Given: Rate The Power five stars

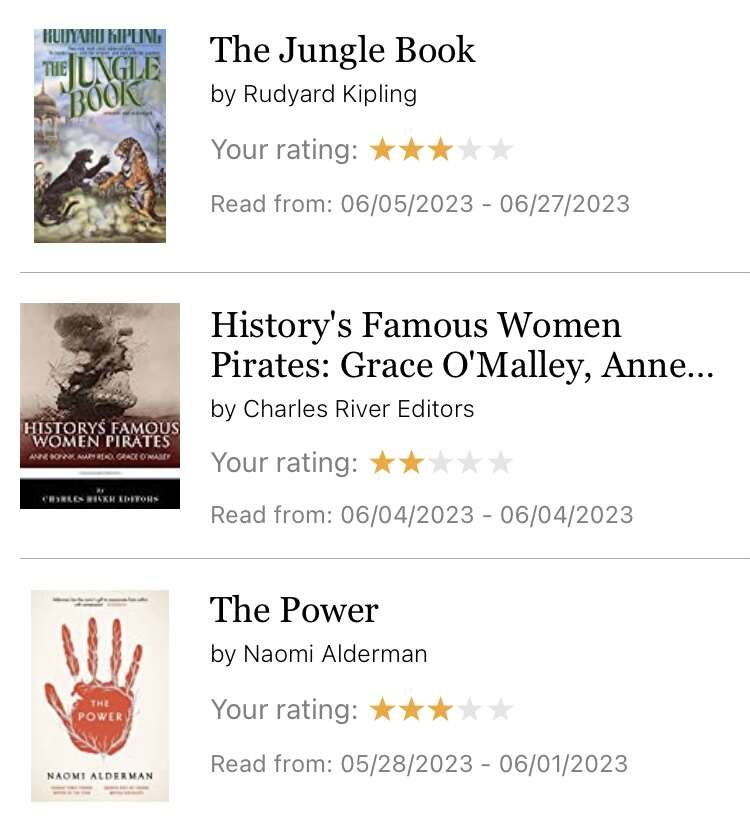Looking at the screenshot, I should (500, 709).
